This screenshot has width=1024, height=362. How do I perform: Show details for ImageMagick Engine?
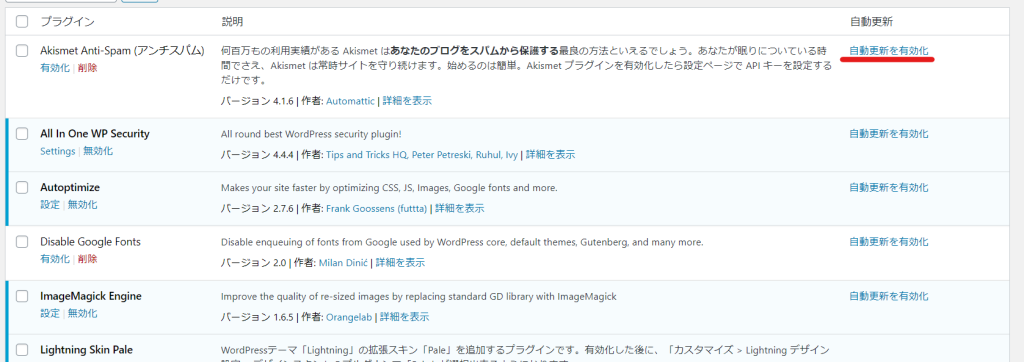(x=404, y=317)
